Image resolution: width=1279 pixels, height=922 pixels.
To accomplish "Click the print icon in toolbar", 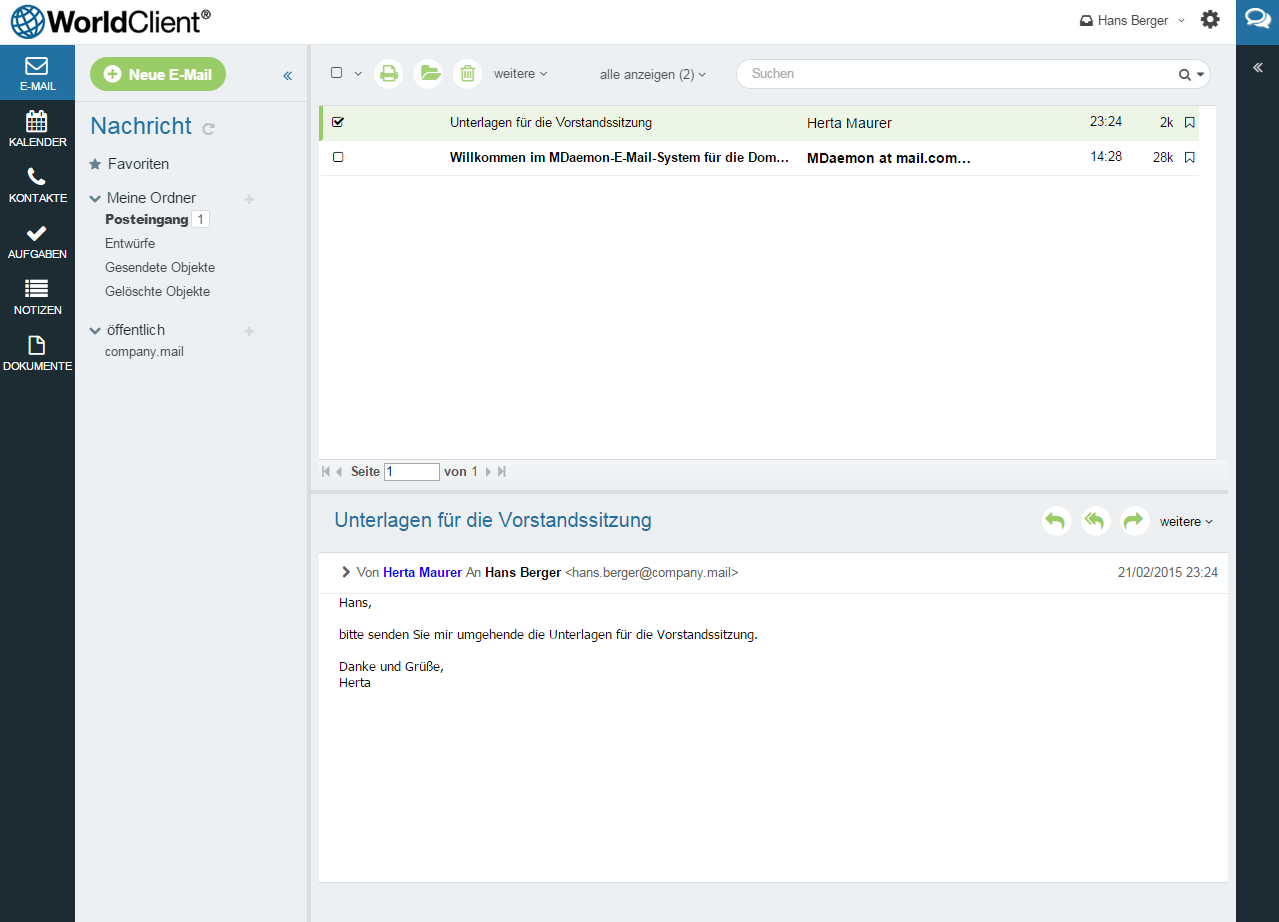I will (389, 73).
